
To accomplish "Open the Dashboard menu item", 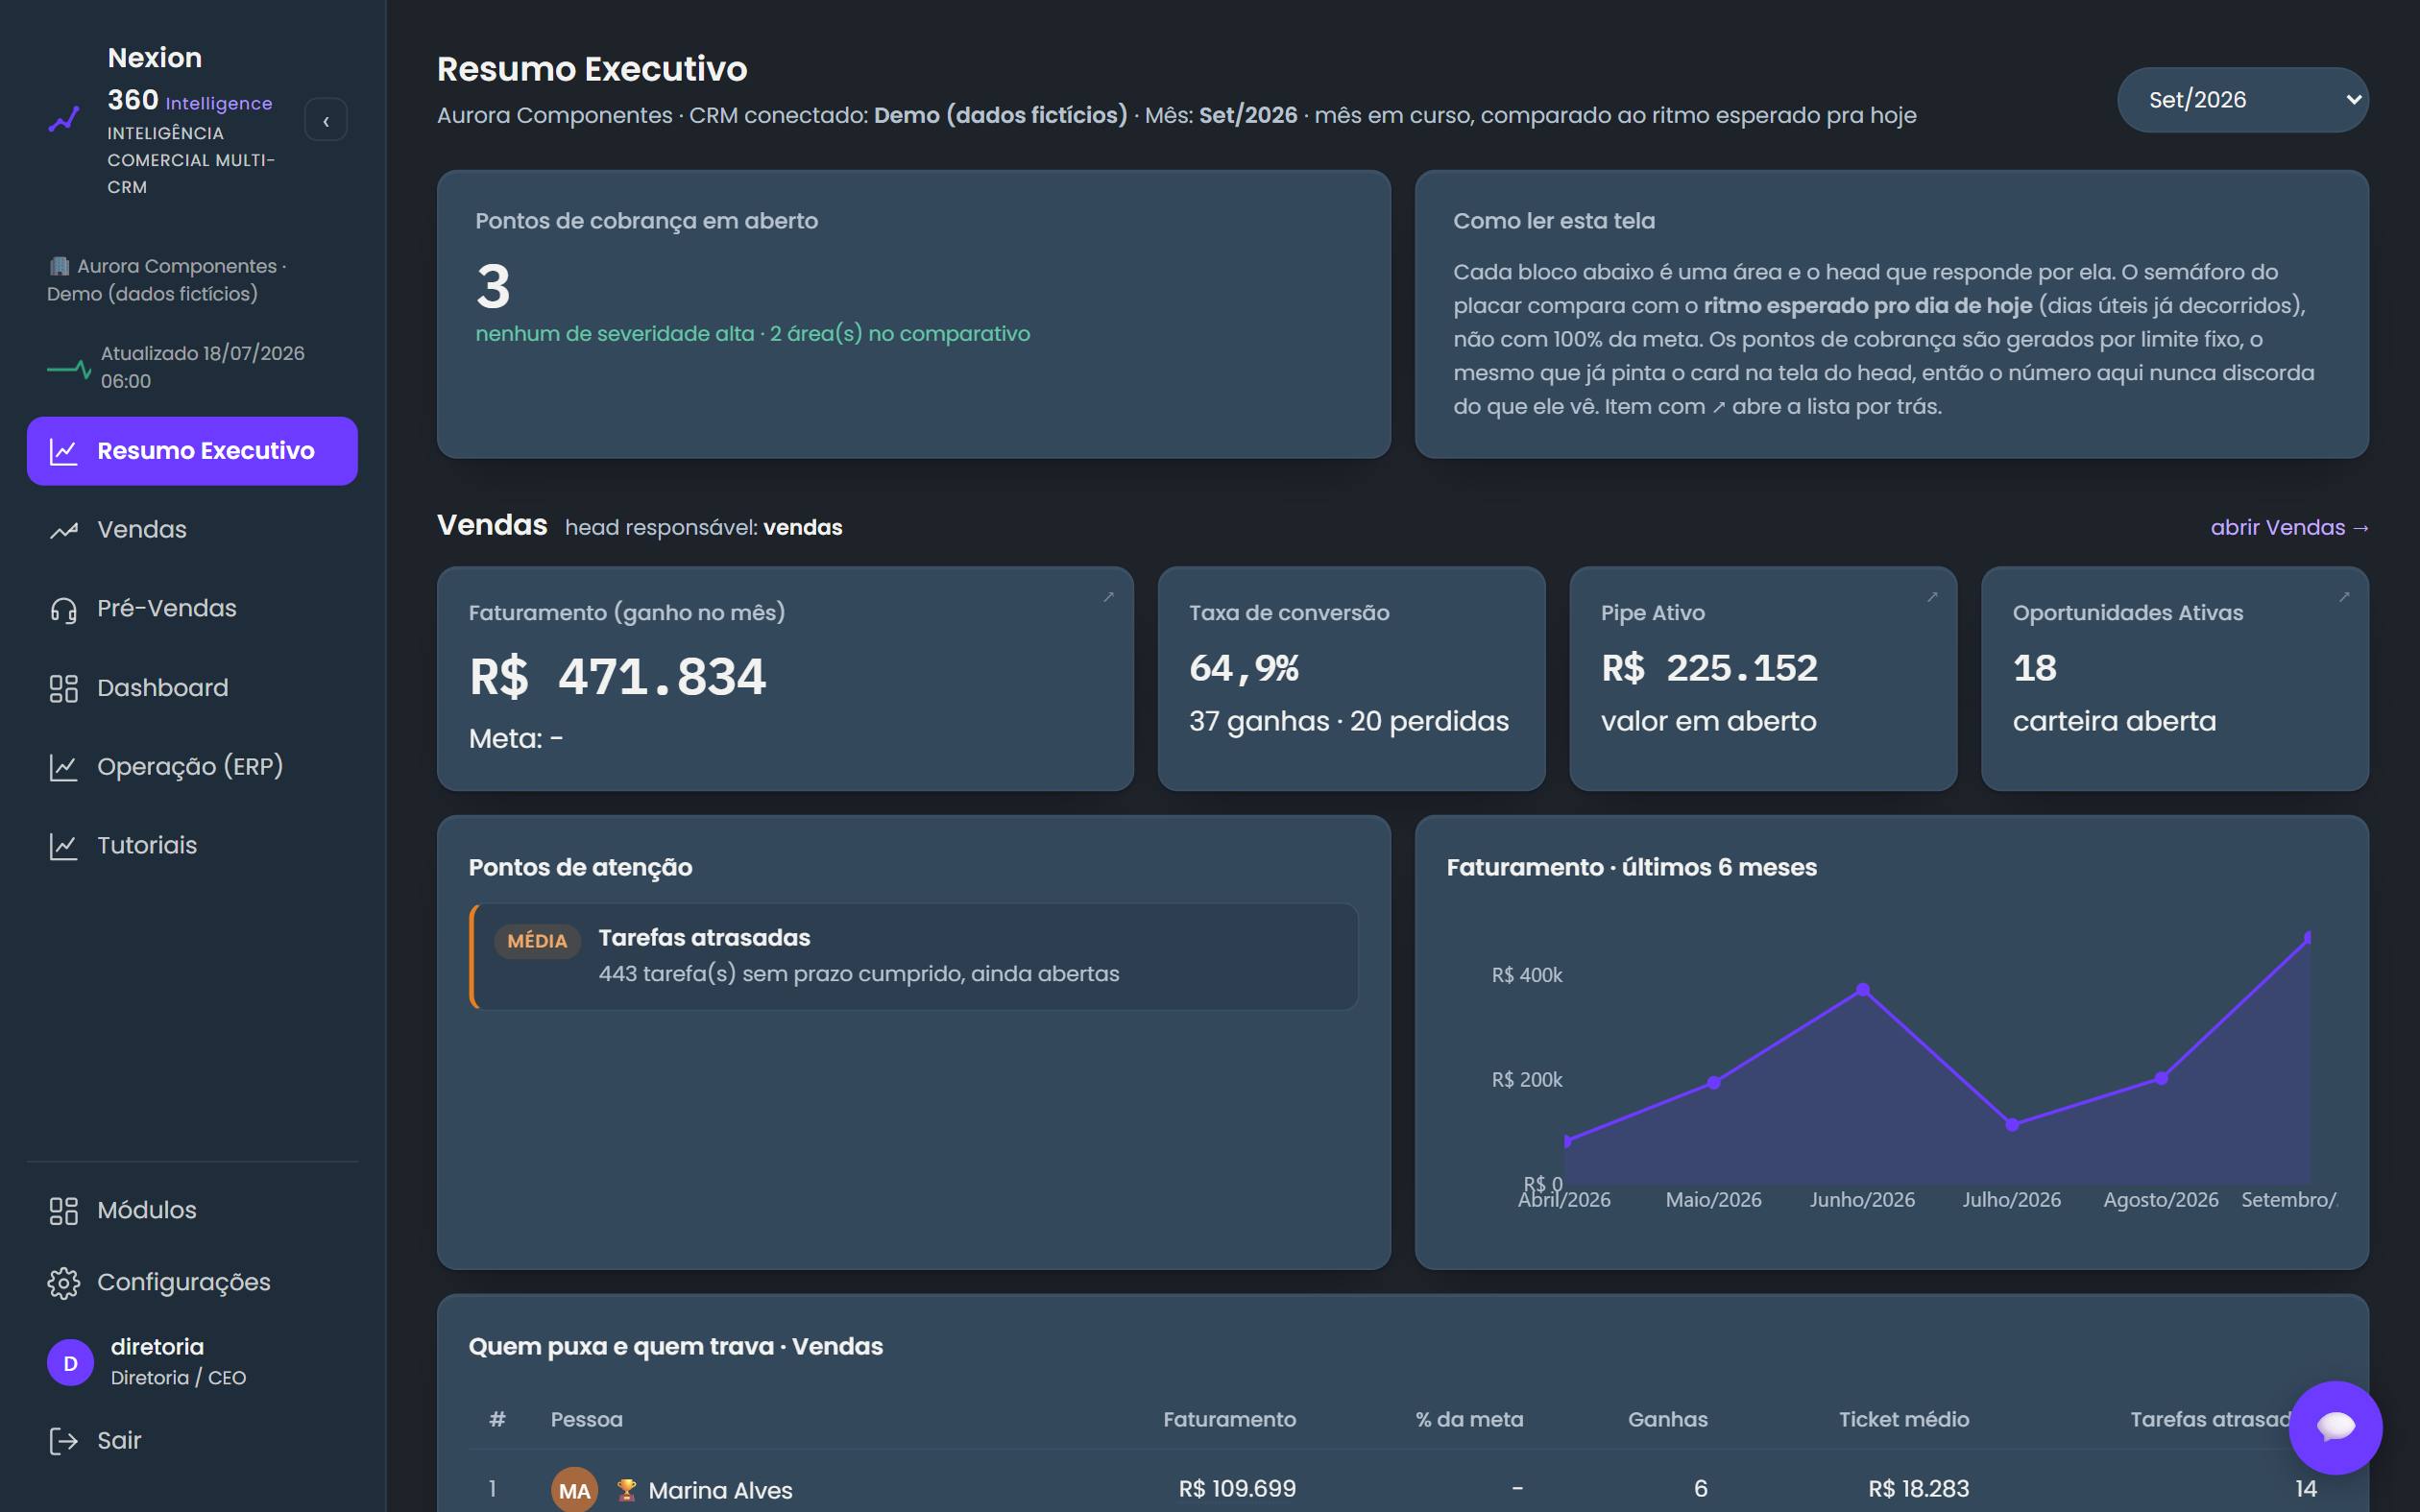I will tap(192, 688).
